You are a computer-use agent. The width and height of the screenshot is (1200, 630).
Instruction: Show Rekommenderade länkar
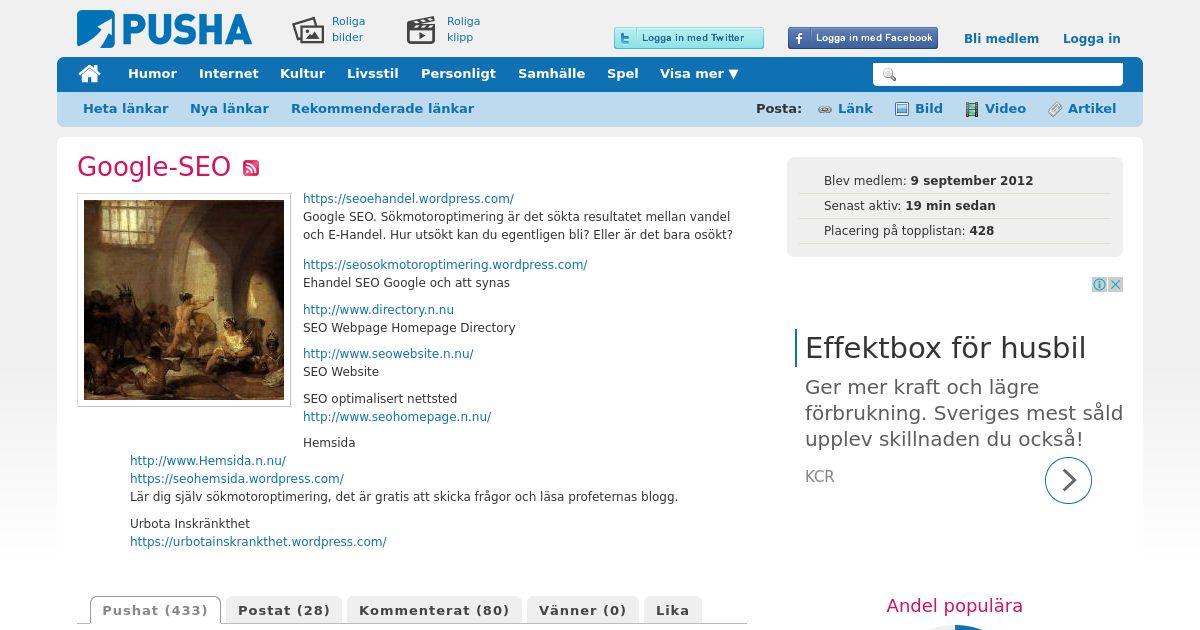tap(382, 109)
